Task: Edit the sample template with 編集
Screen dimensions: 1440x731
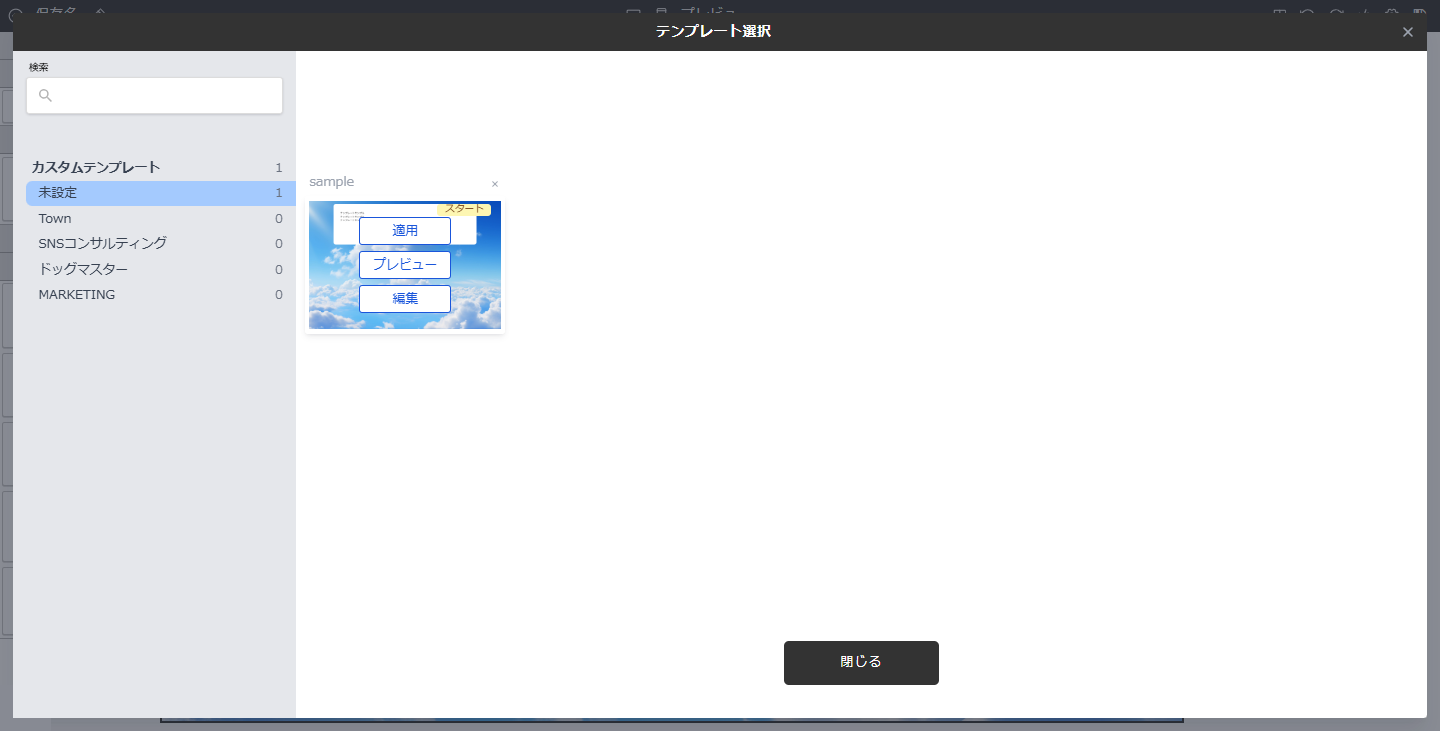Action: coord(404,298)
